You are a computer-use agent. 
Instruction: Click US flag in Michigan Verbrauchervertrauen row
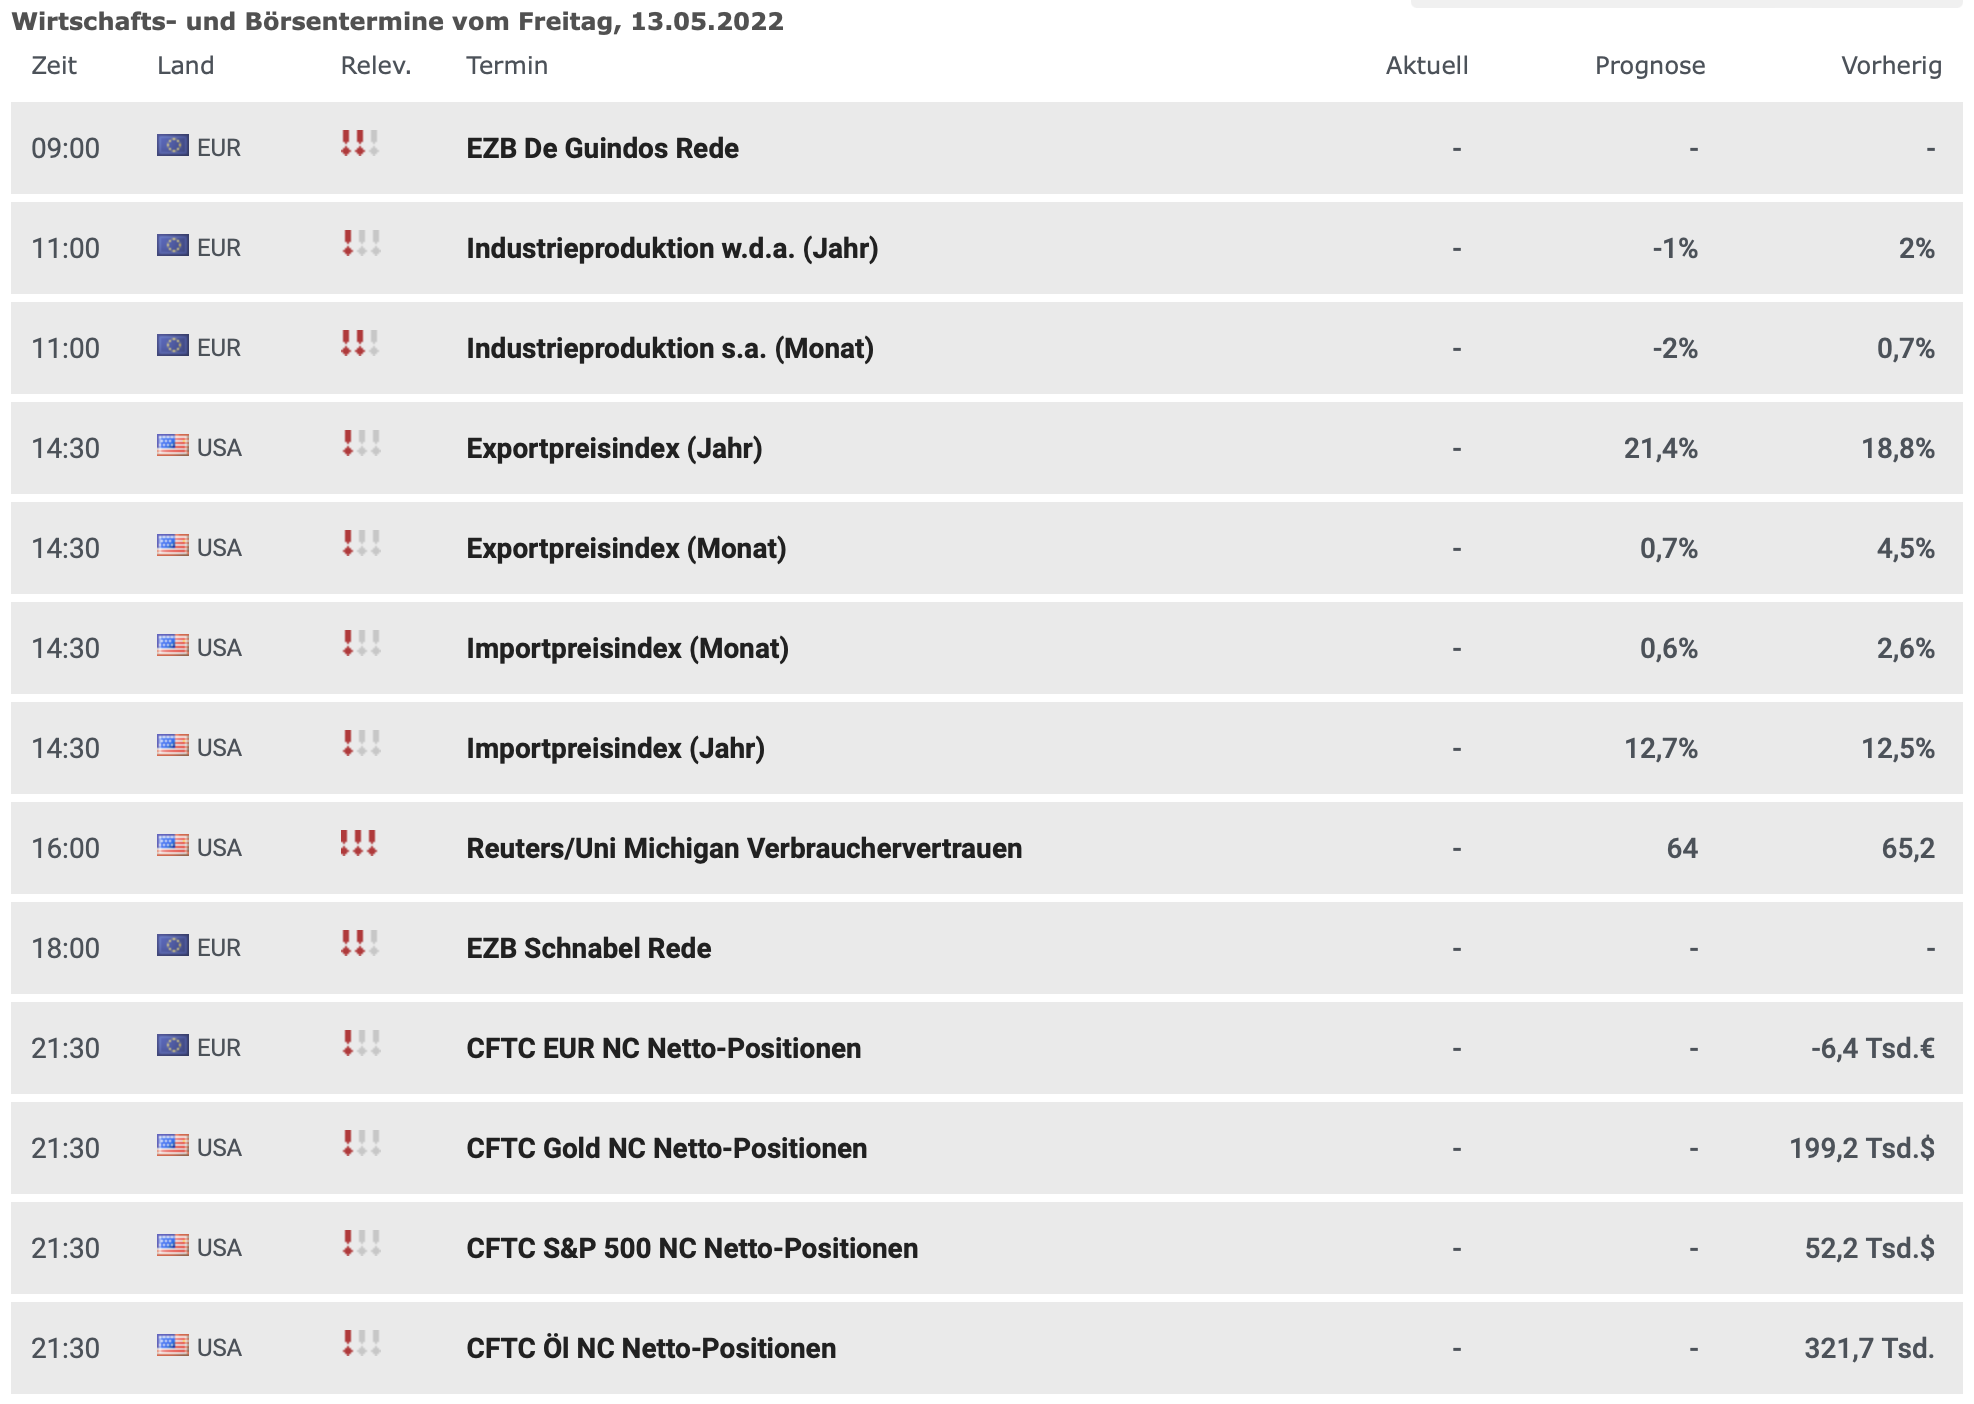pyautogui.click(x=172, y=846)
